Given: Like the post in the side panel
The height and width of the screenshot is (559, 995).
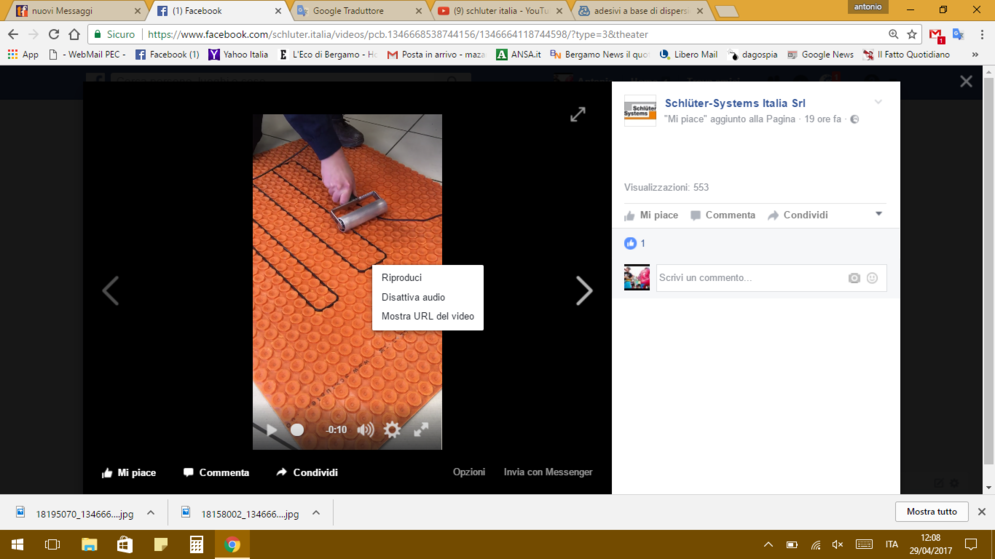Looking at the screenshot, I should [651, 215].
